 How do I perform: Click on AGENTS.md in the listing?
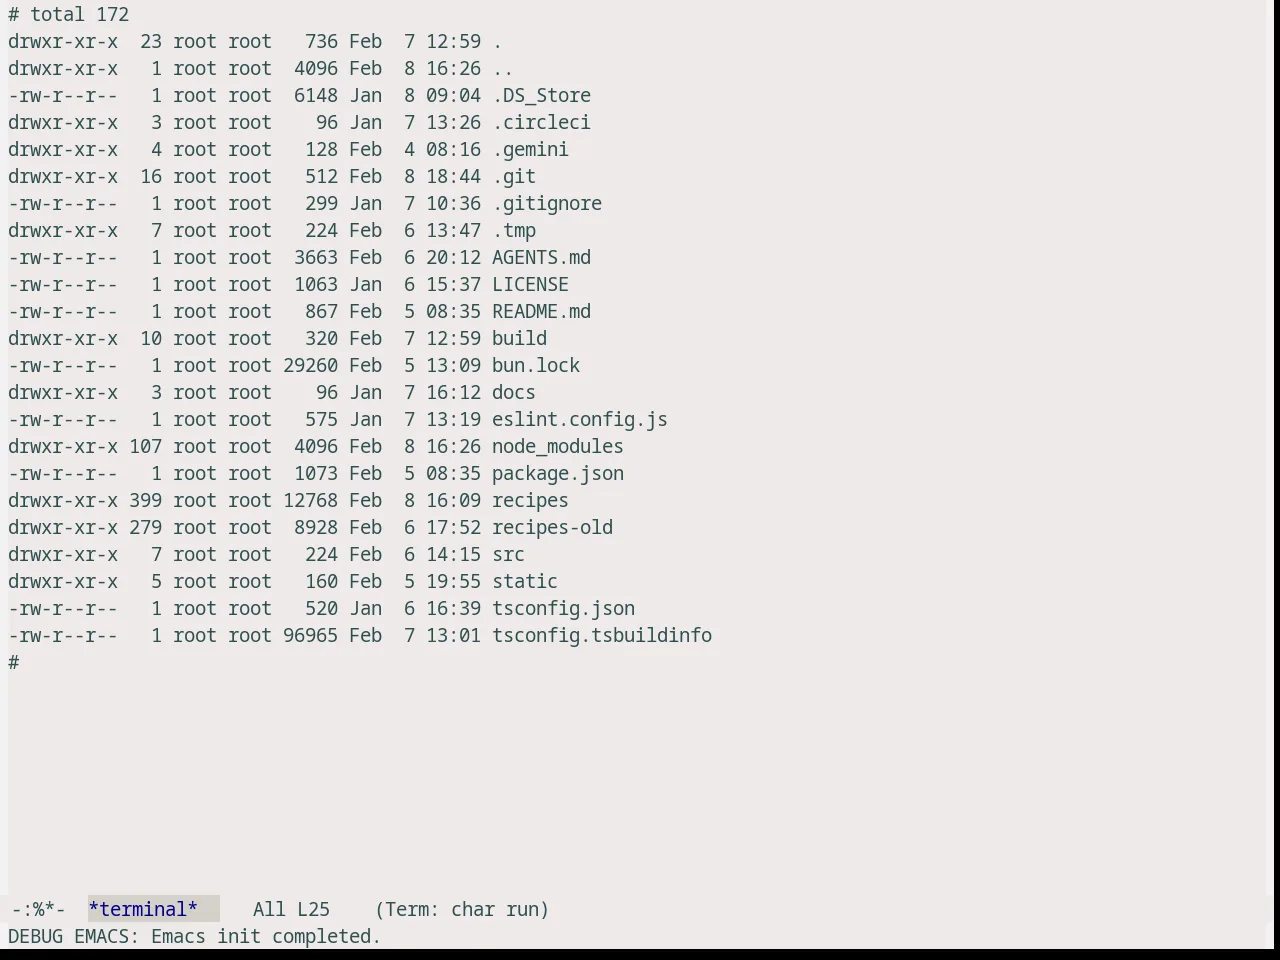coord(541,258)
